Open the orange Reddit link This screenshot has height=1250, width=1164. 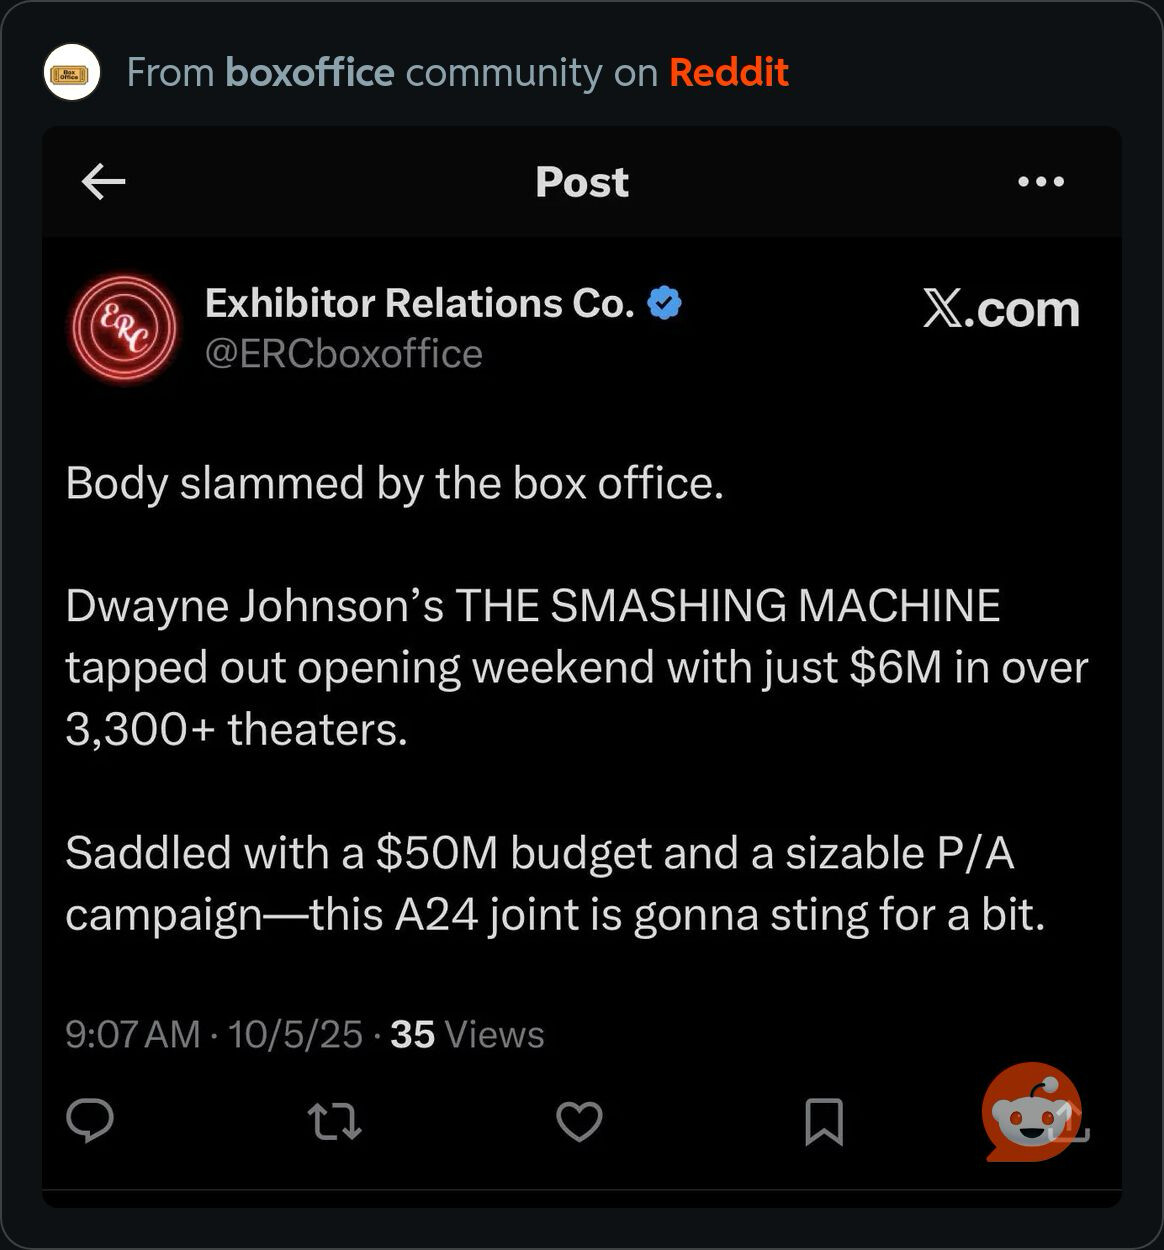tap(728, 73)
